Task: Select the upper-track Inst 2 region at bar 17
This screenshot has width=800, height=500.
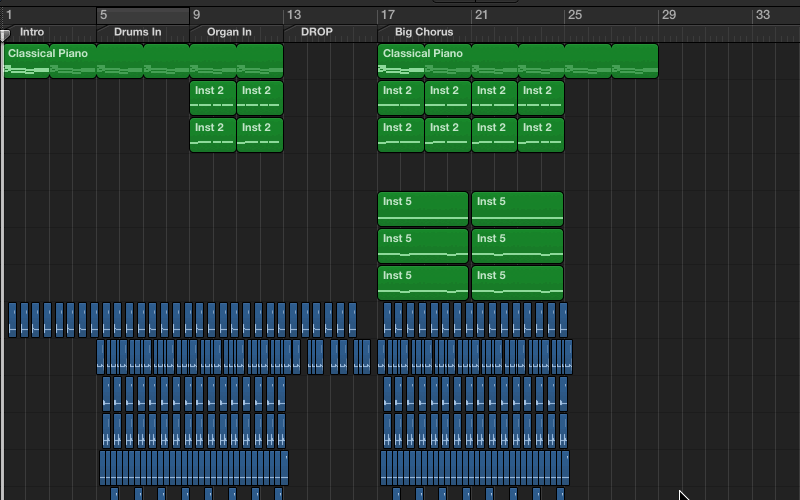Action: click(401, 97)
